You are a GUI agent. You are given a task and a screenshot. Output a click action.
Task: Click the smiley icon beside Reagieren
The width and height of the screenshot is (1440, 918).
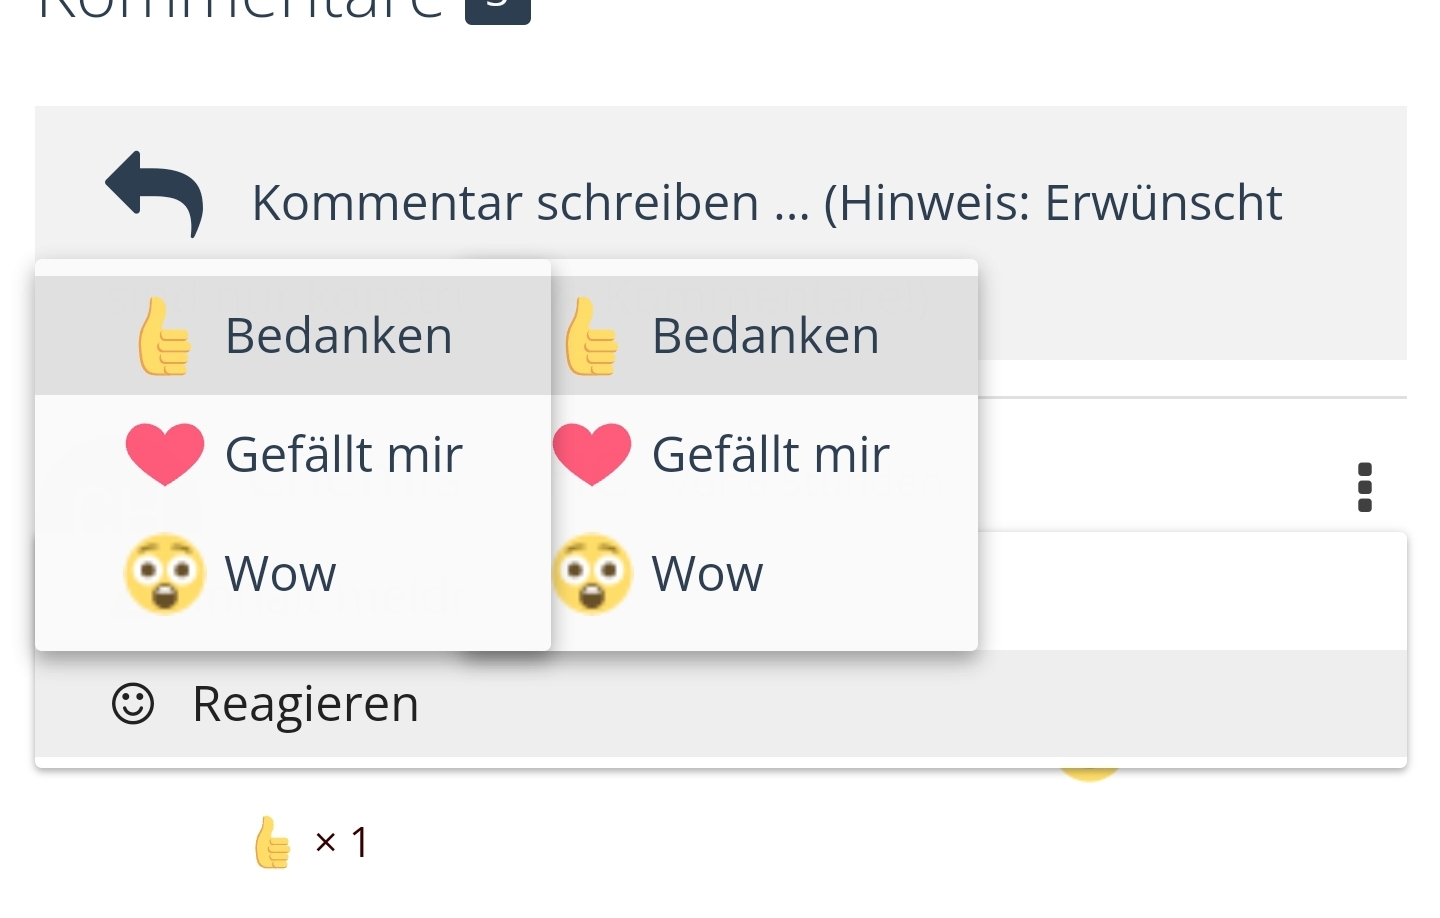click(x=133, y=704)
